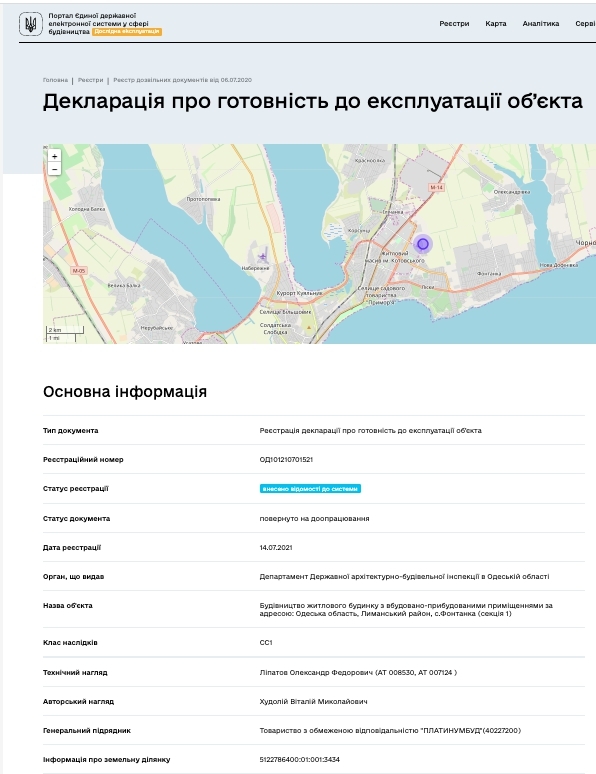Zoom out the map with minus button
The width and height of the screenshot is (596, 774).
(x=54, y=169)
